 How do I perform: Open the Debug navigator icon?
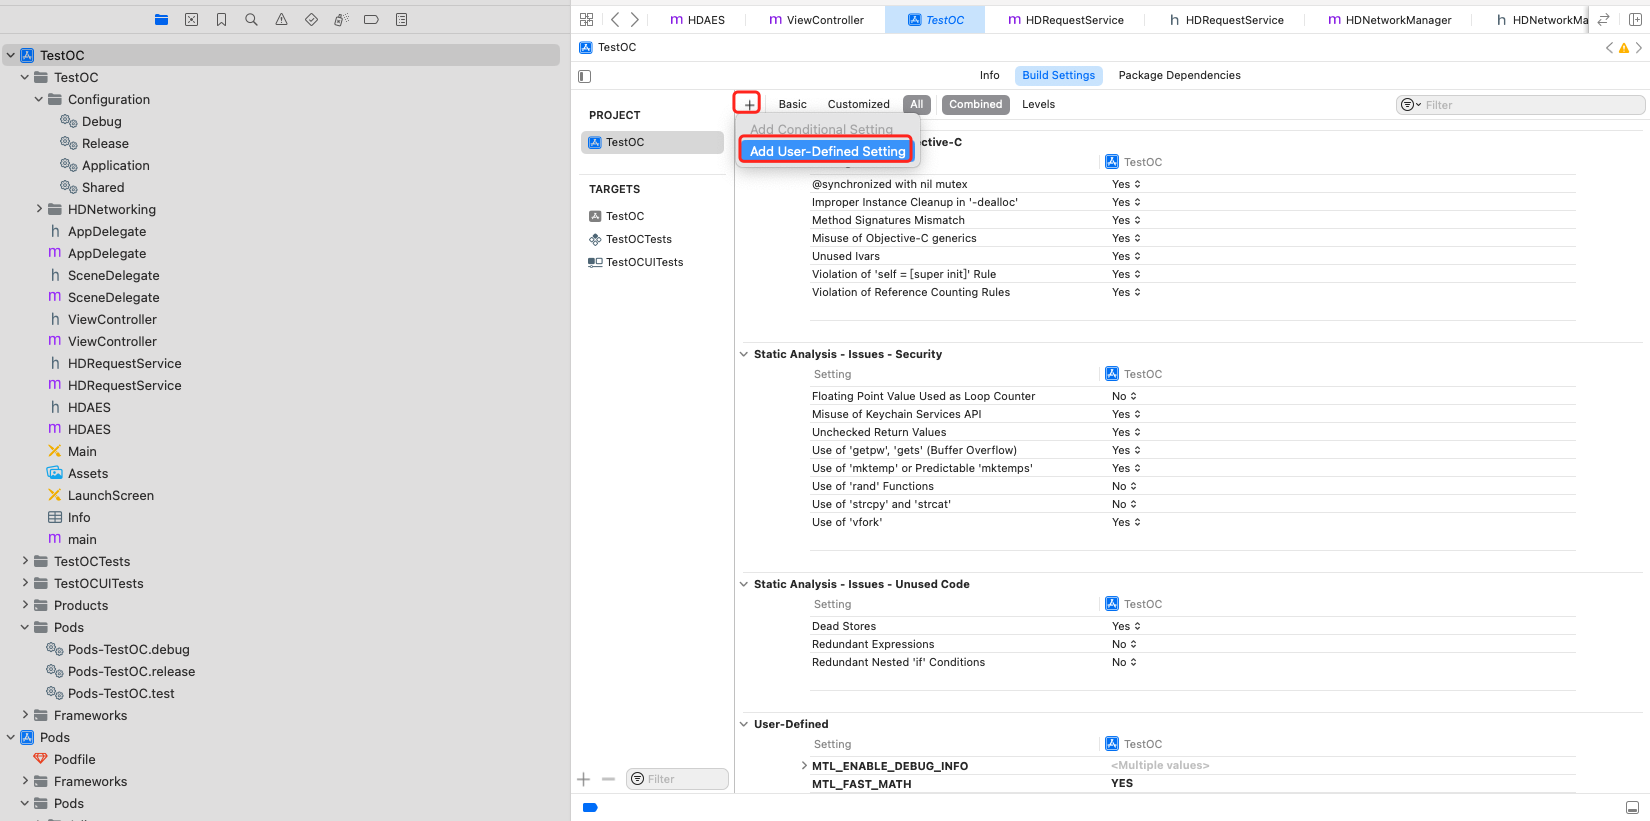tap(341, 19)
